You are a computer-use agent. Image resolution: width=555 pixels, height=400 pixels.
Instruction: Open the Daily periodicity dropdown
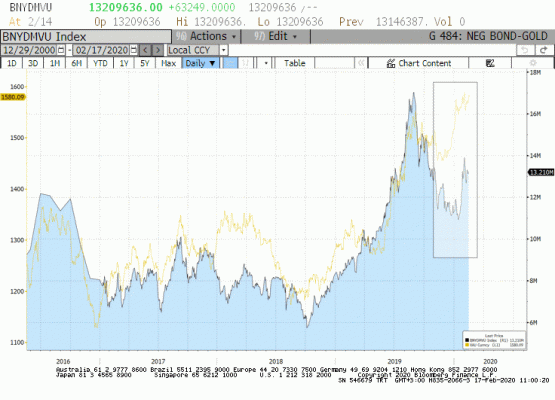200,63
